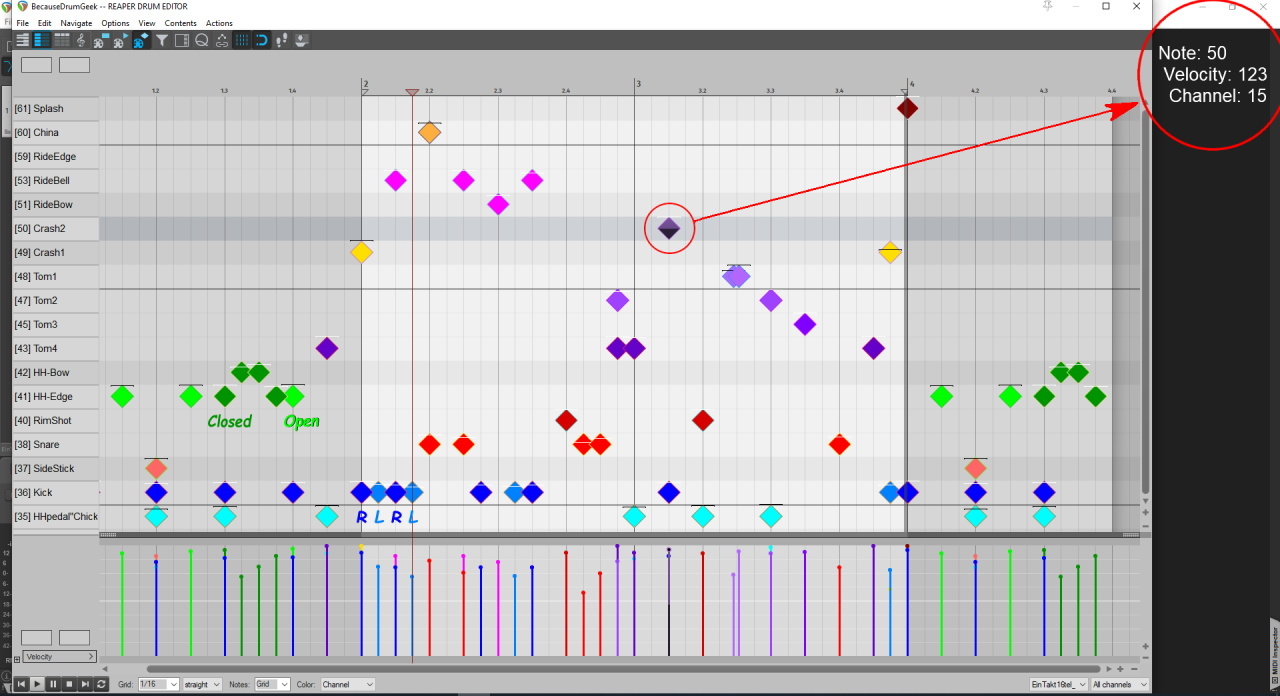Toggle the grid display button
This screenshot has height=696, width=1280.
tap(241, 40)
